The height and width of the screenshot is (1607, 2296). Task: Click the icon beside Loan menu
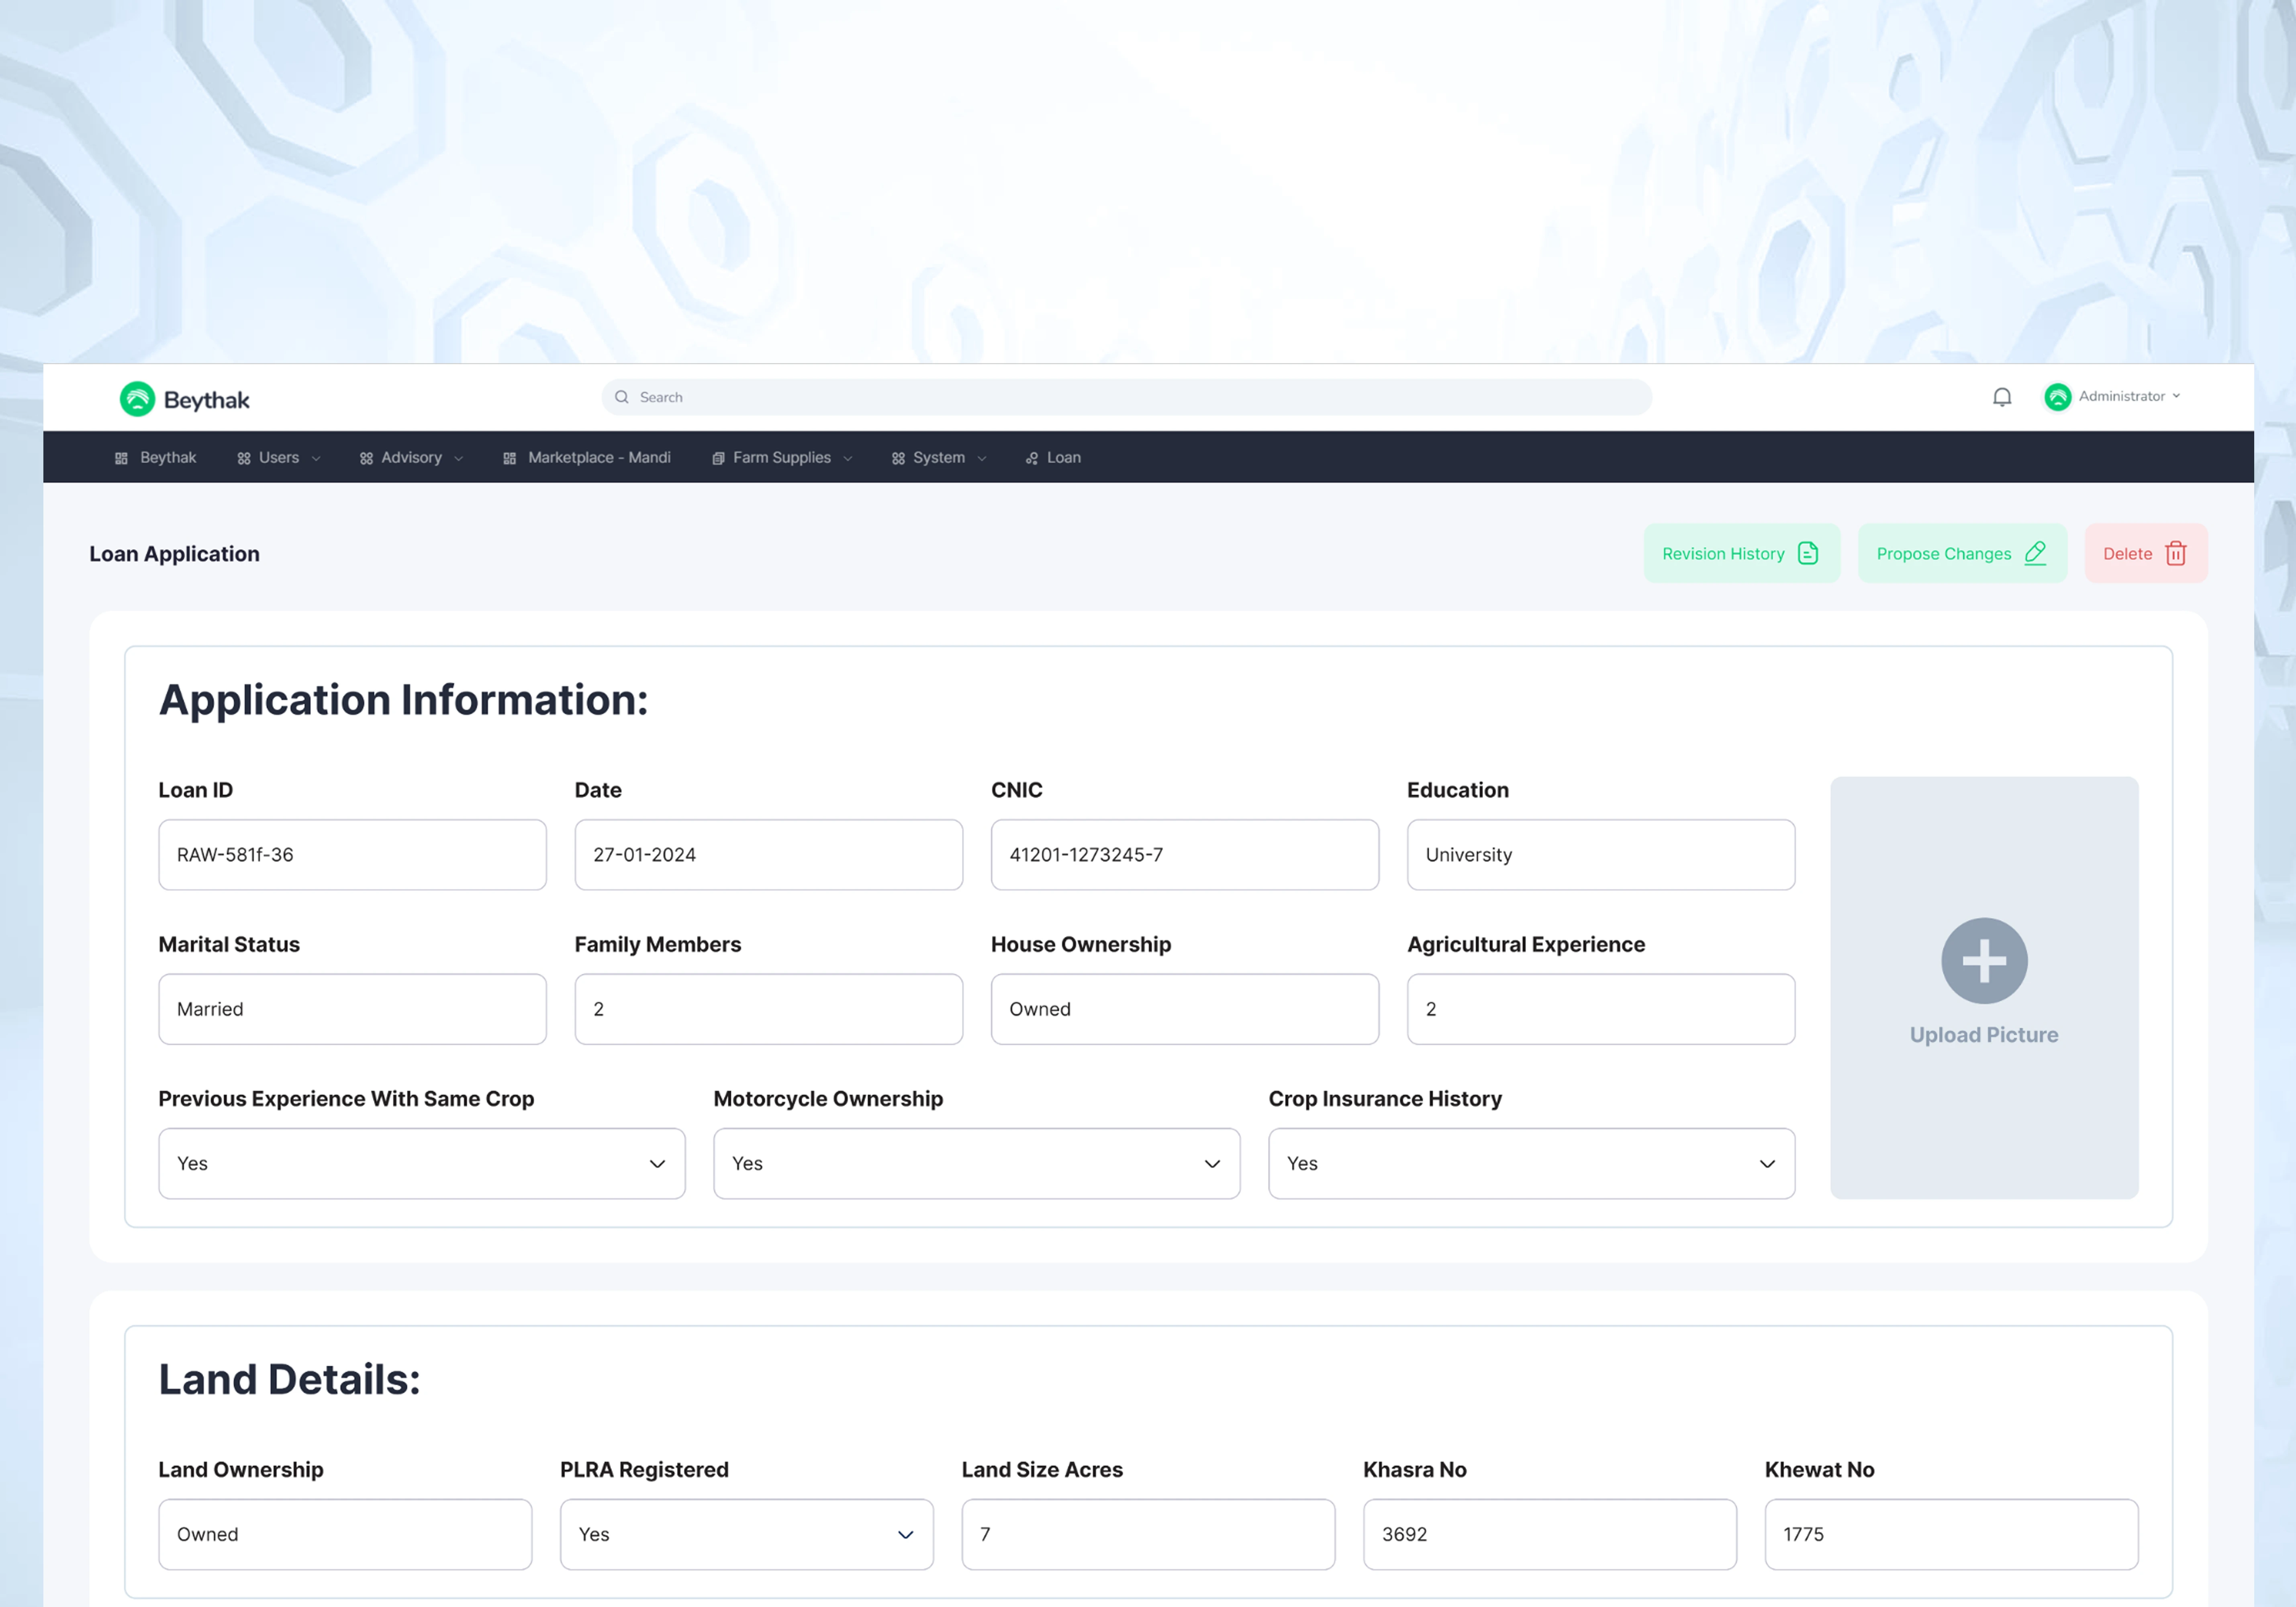click(x=1032, y=458)
